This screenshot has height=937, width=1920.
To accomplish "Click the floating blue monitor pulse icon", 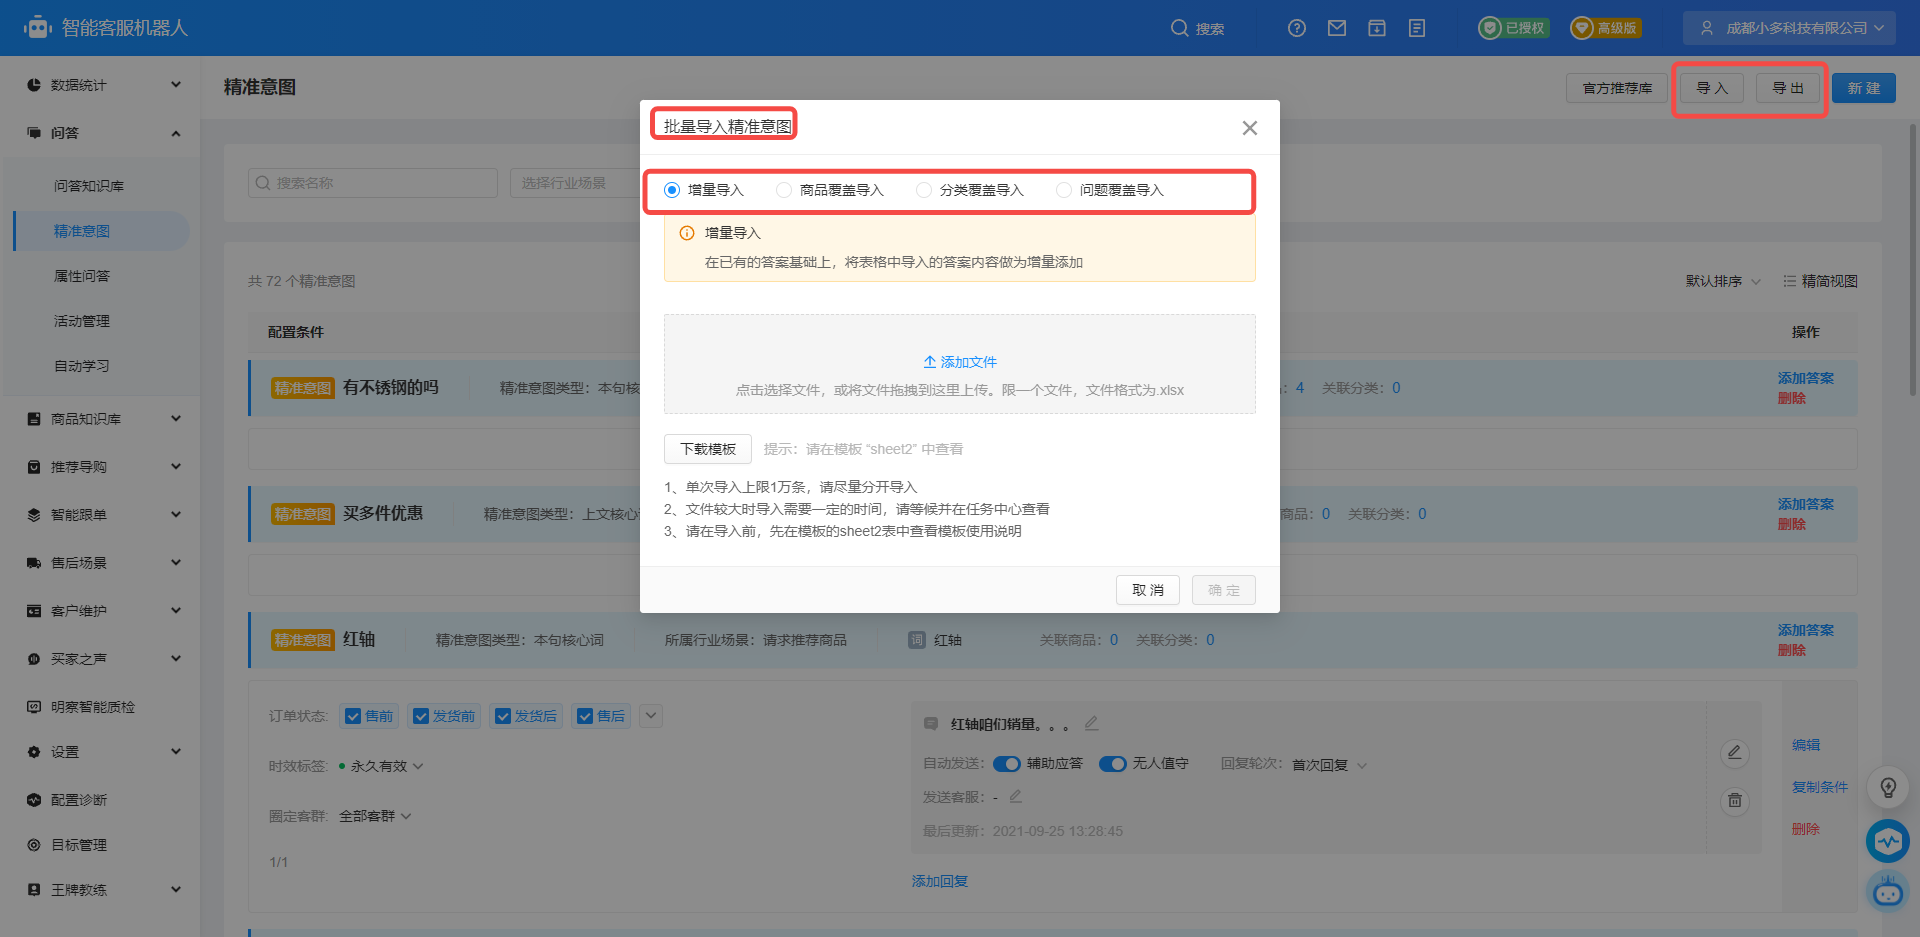I will (1888, 841).
